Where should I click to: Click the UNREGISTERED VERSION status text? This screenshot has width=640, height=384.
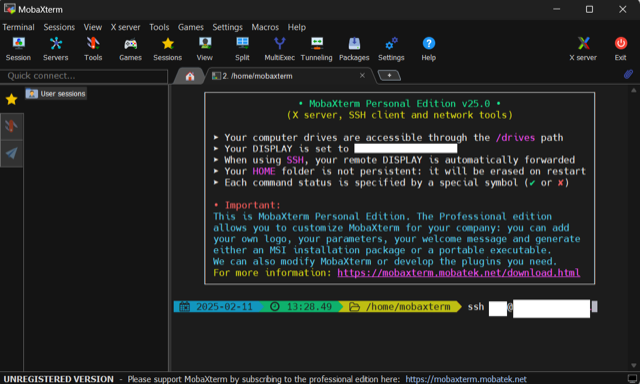(x=58, y=379)
